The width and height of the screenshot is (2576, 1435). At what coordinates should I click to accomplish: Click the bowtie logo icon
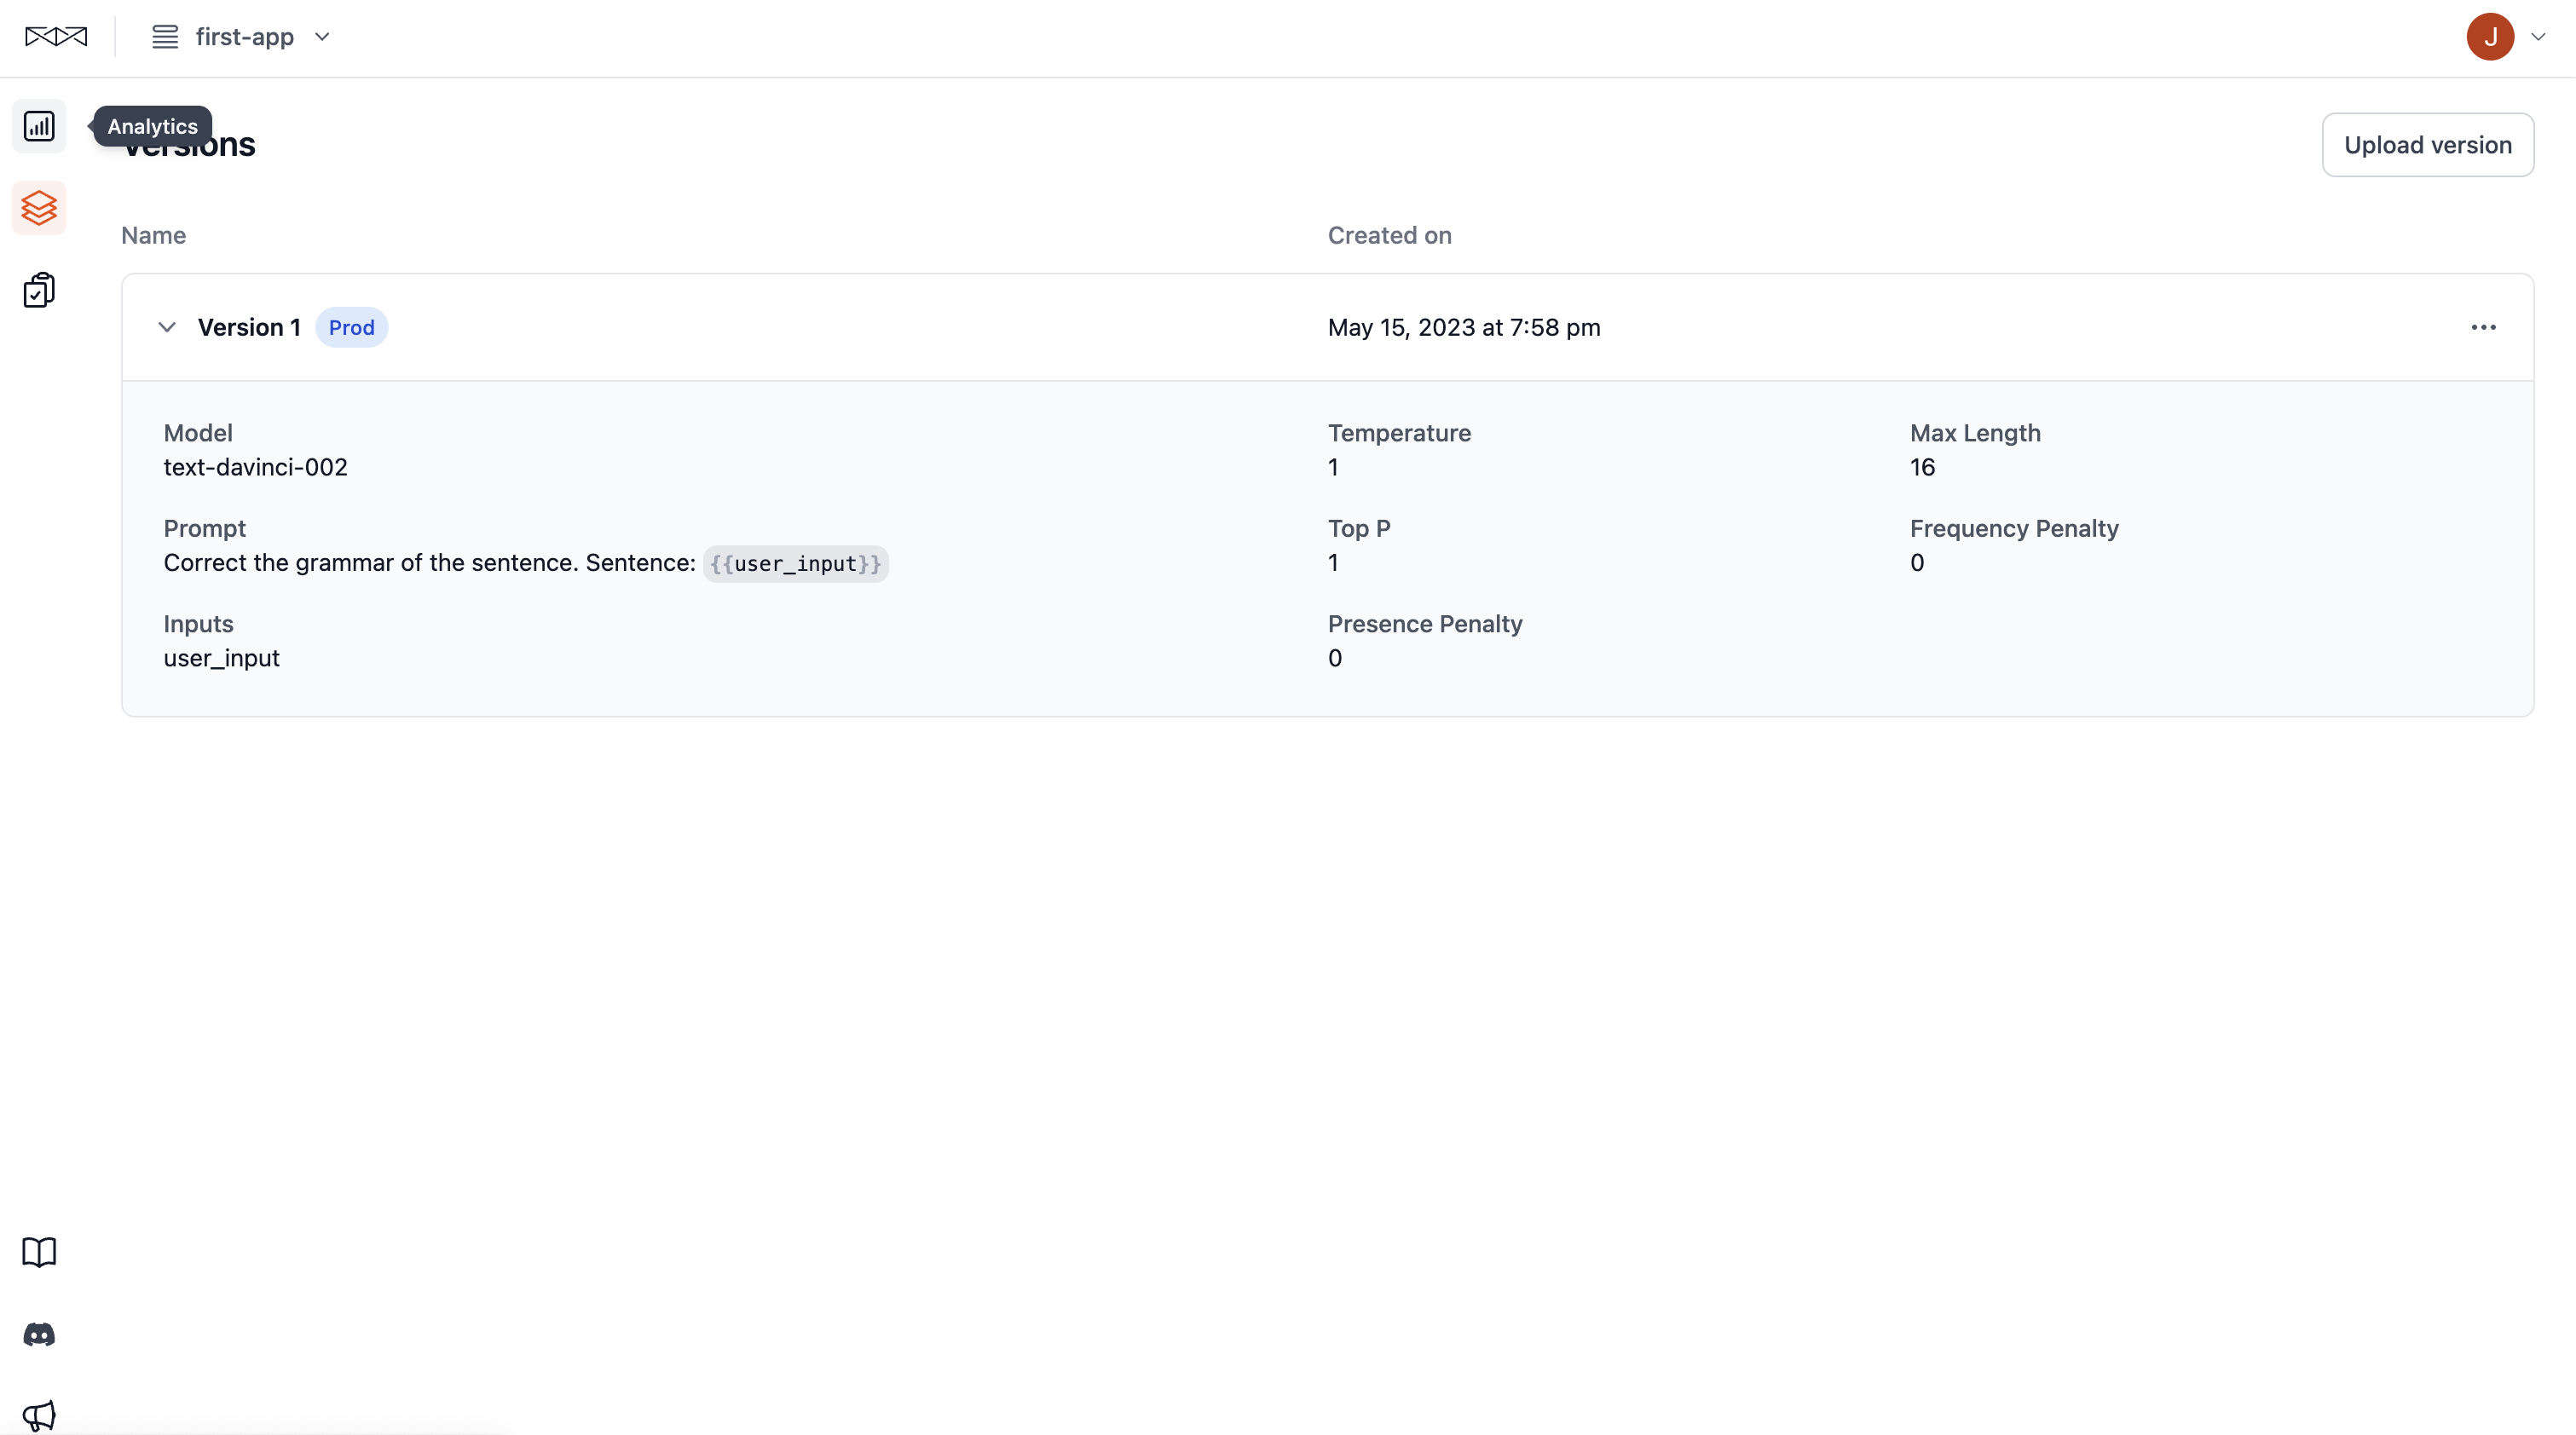[x=56, y=37]
